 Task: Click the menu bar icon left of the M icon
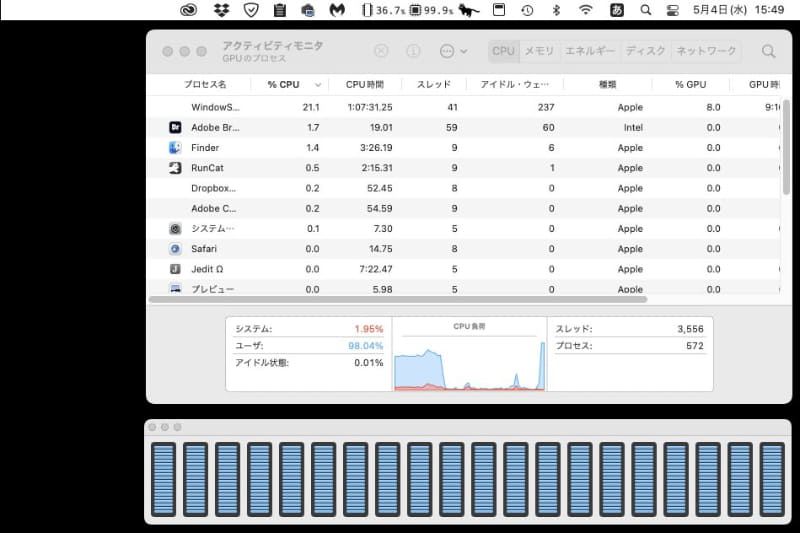(x=308, y=10)
